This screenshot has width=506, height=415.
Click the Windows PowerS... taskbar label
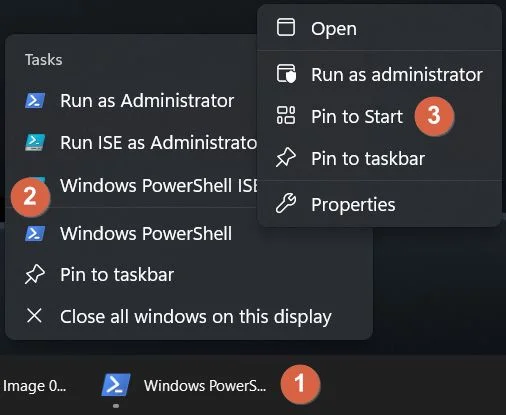coord(205,385)
